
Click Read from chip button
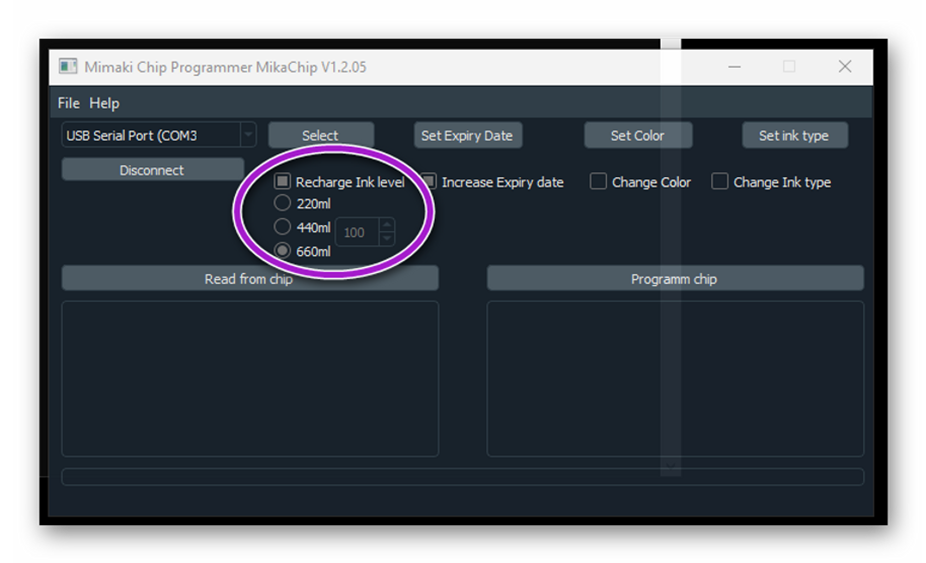(x=250, y=278)
